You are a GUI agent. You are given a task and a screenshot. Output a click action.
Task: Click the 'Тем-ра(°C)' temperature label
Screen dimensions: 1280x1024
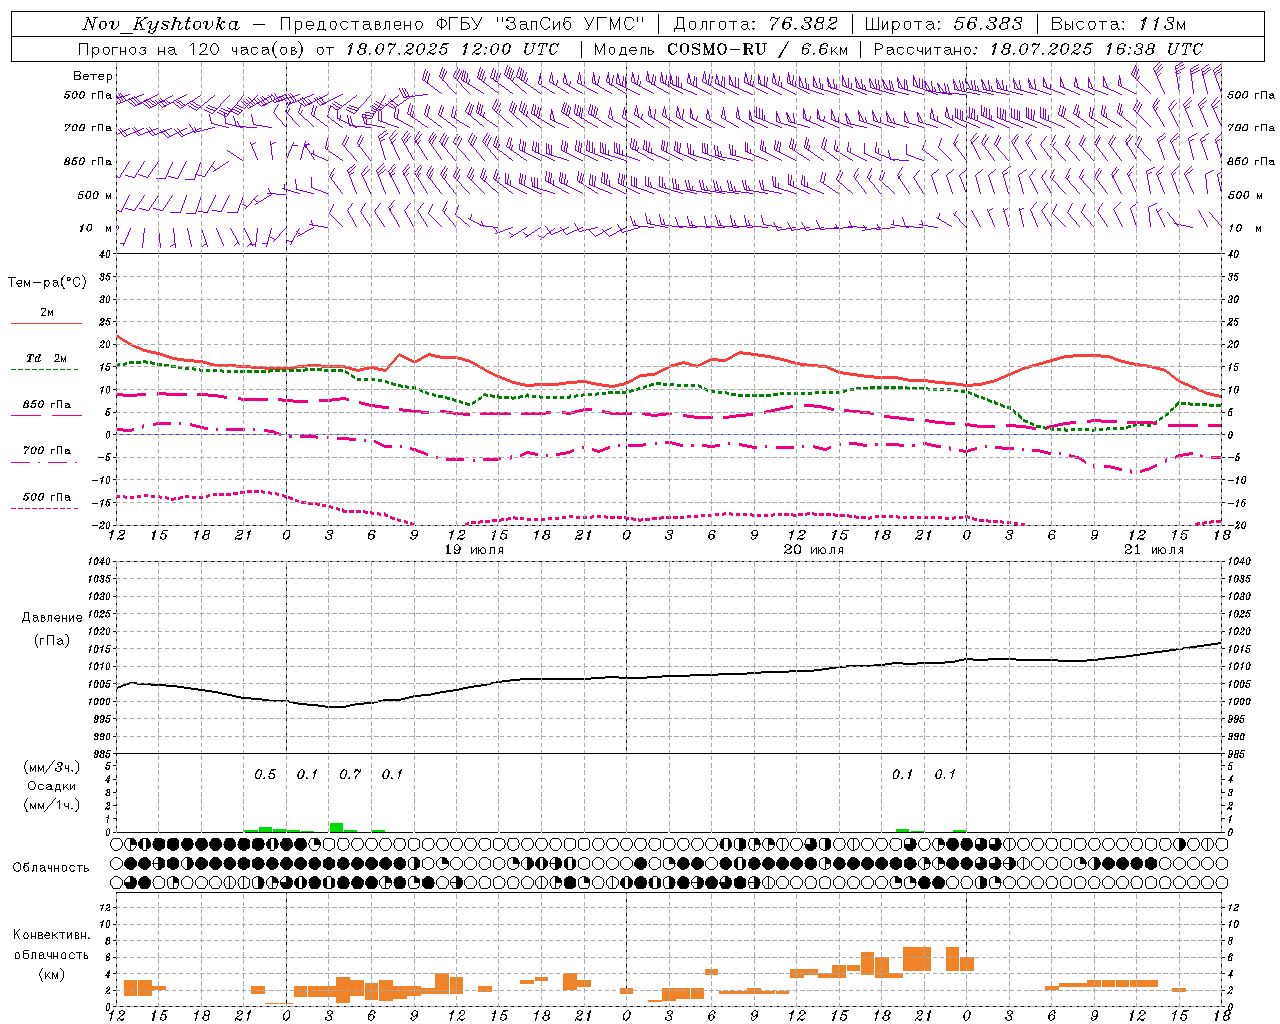(x=47, y=283)
